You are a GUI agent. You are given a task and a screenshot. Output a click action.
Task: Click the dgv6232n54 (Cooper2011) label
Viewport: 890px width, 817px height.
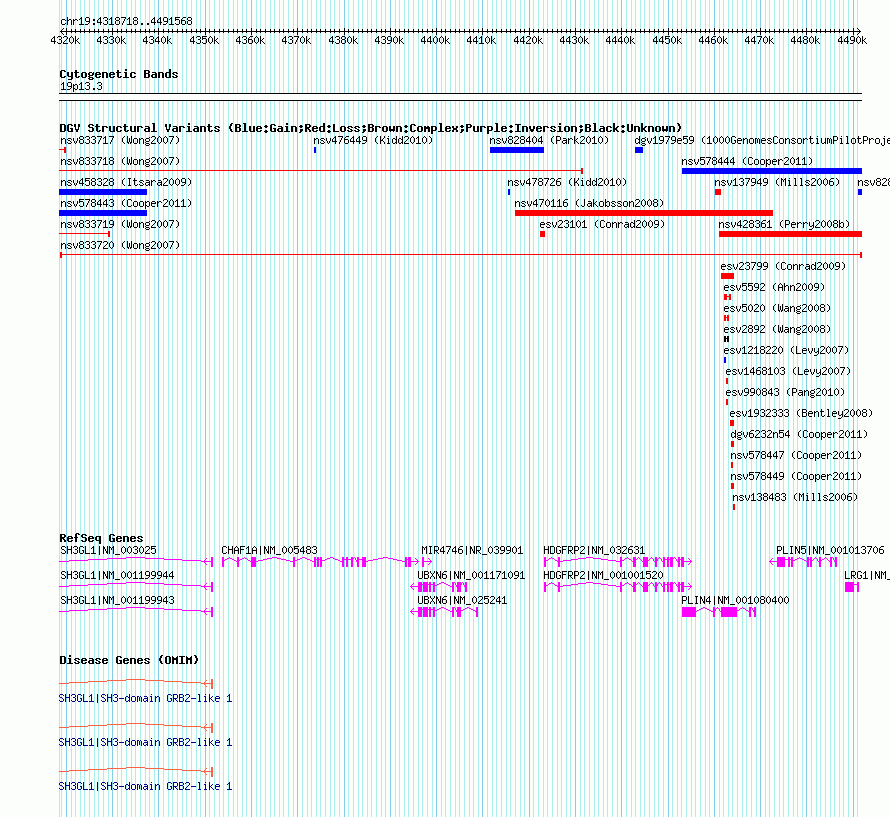pyautogui.click(x=799, y=434)
